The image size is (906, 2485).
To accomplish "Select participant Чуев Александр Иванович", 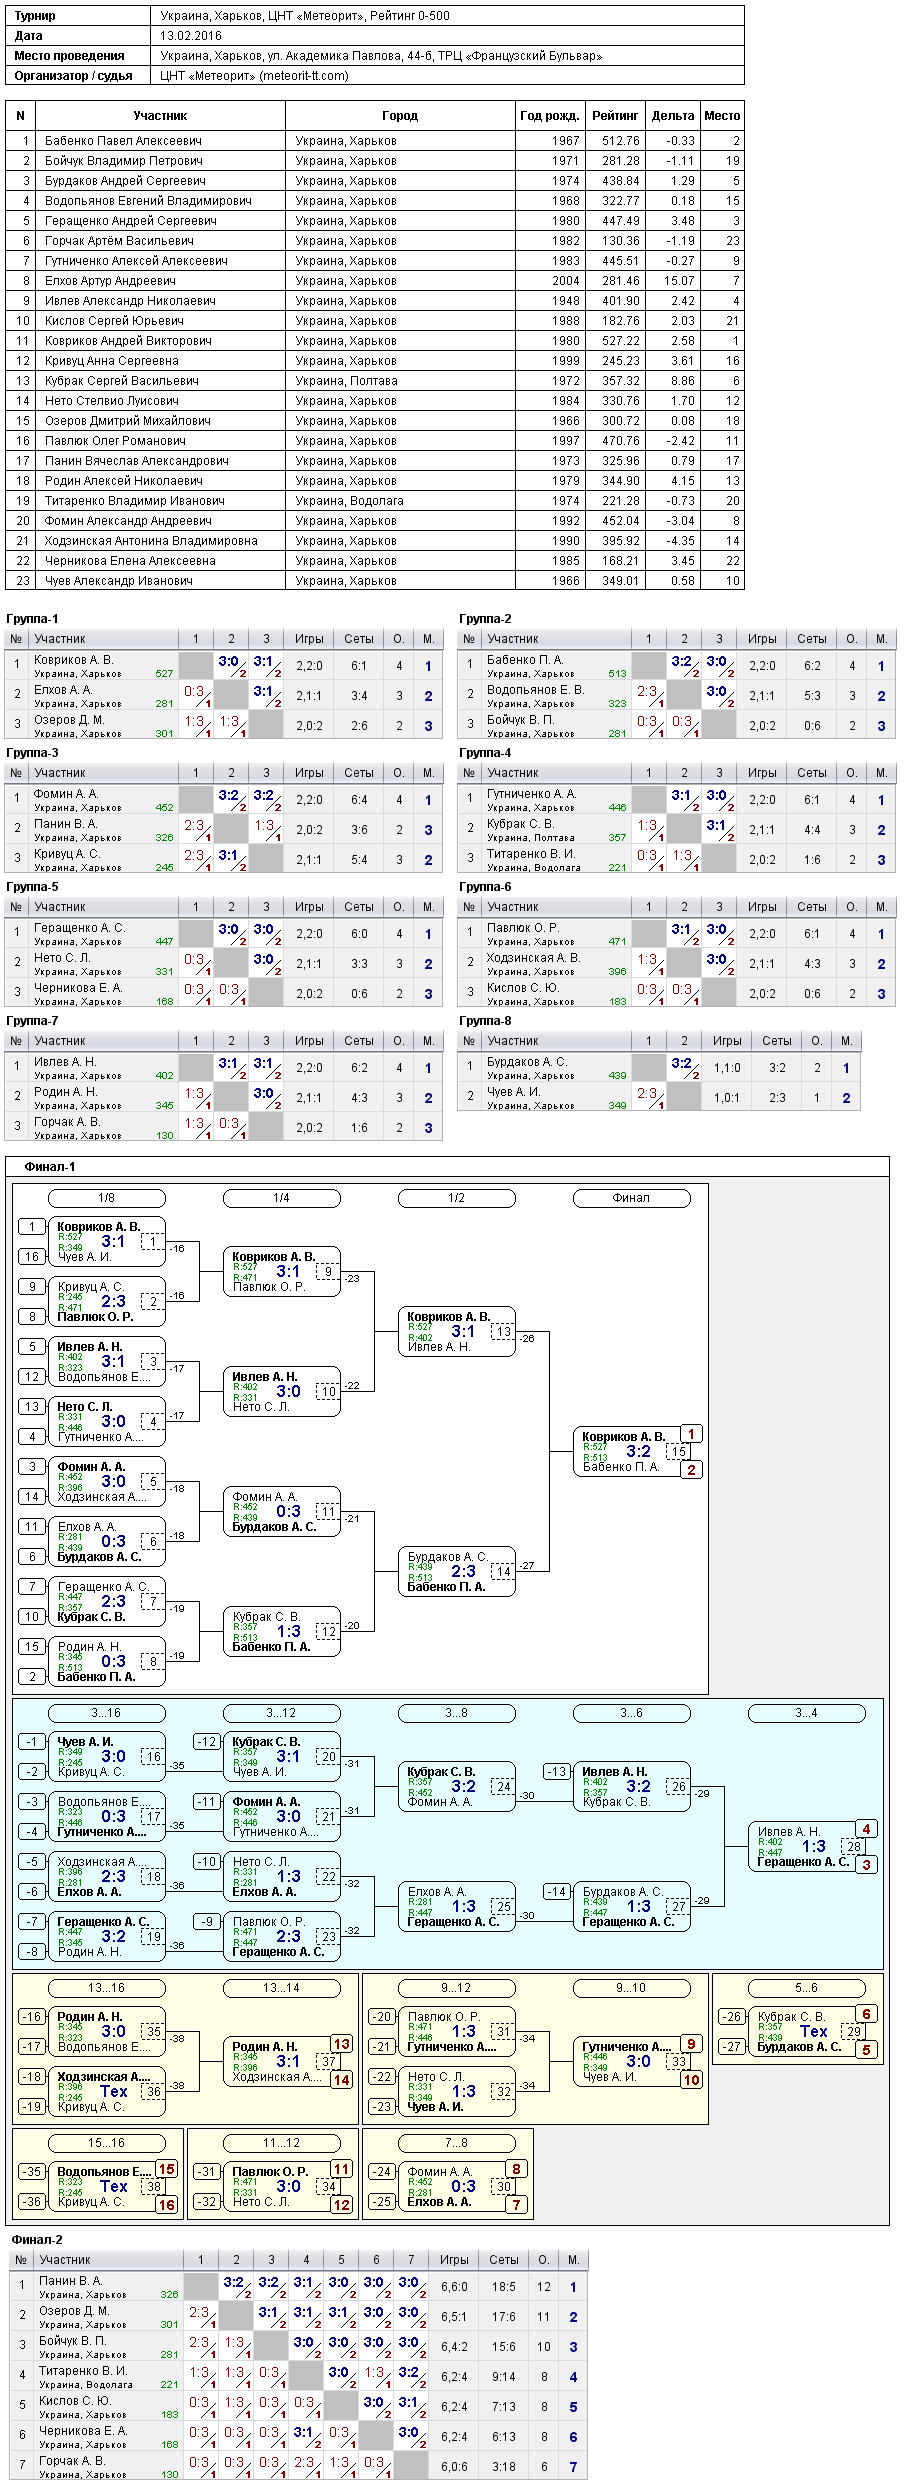I will tap(119, 581).
